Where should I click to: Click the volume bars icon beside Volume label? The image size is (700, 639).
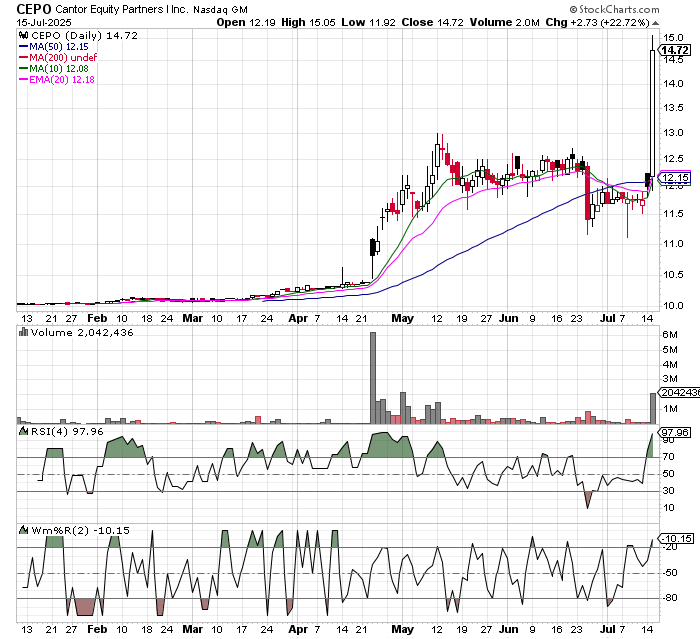[23, 332]
